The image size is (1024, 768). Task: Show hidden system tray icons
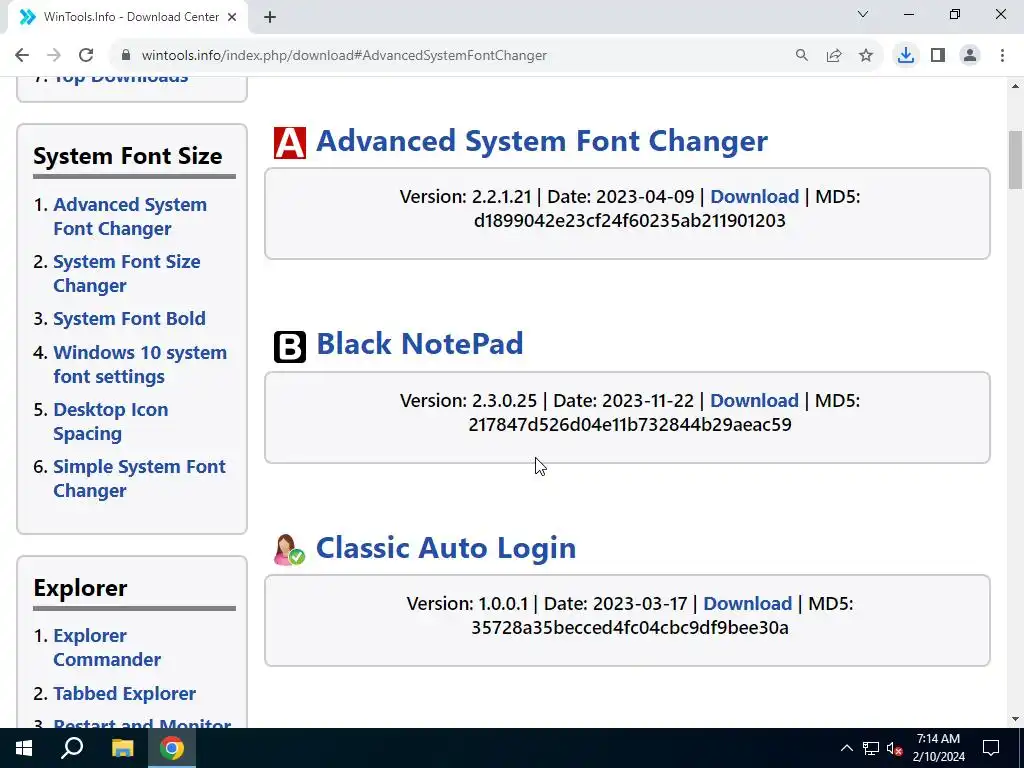click(846, 748)
